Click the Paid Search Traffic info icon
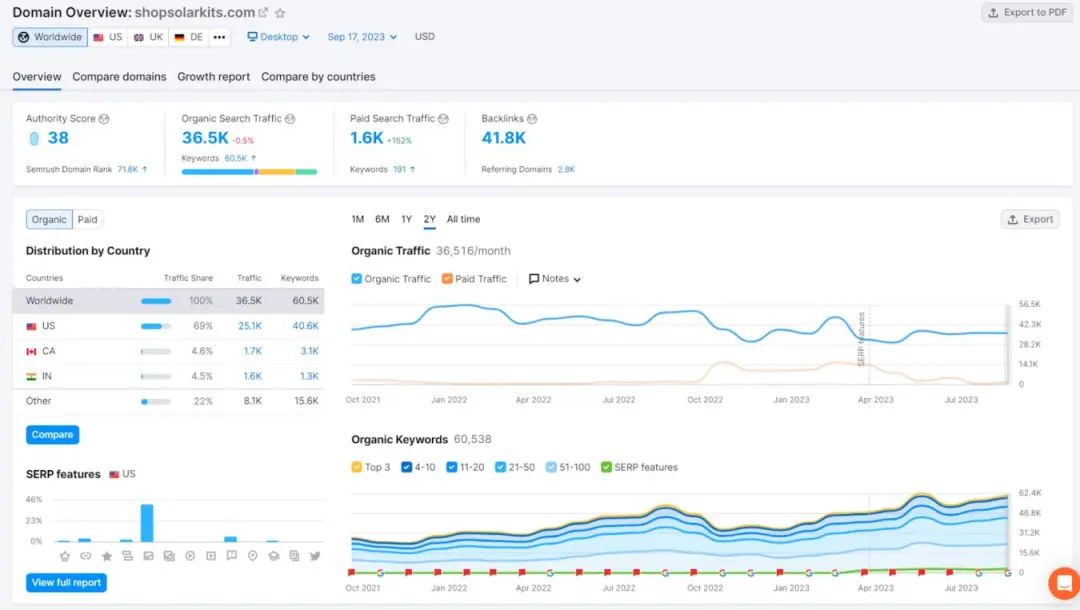The width and height of the screenshot is (1080, 610). click(444, 119)
